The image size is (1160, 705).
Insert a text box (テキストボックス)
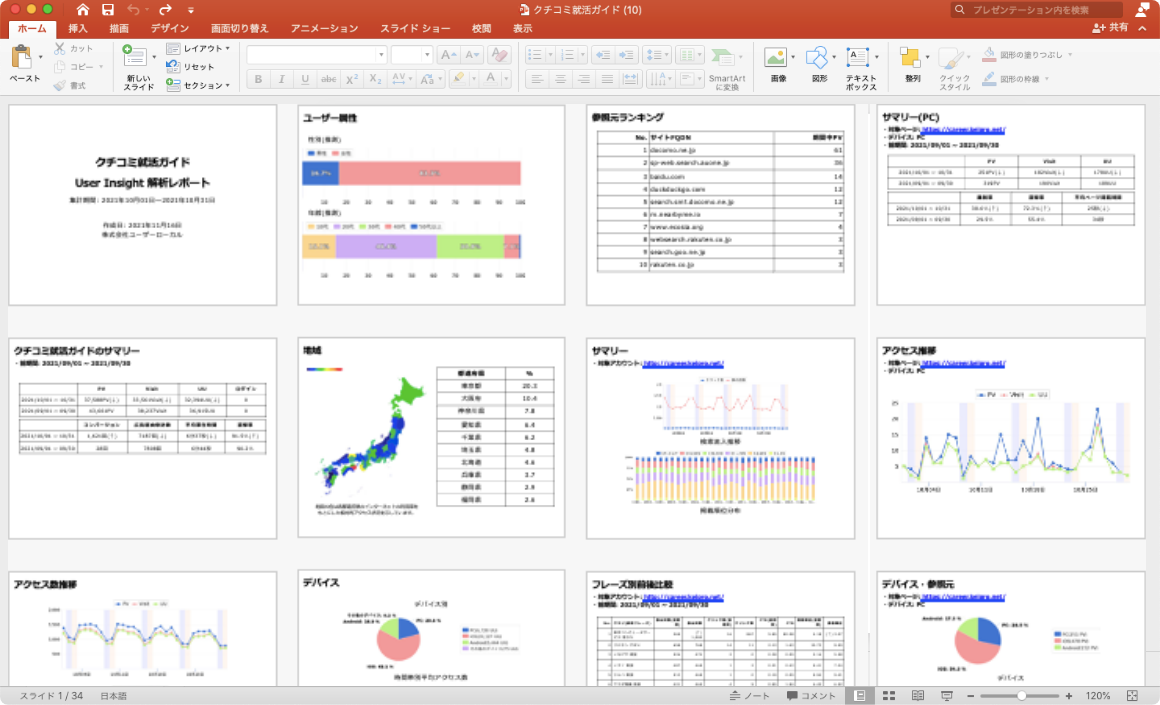(859, 58)
